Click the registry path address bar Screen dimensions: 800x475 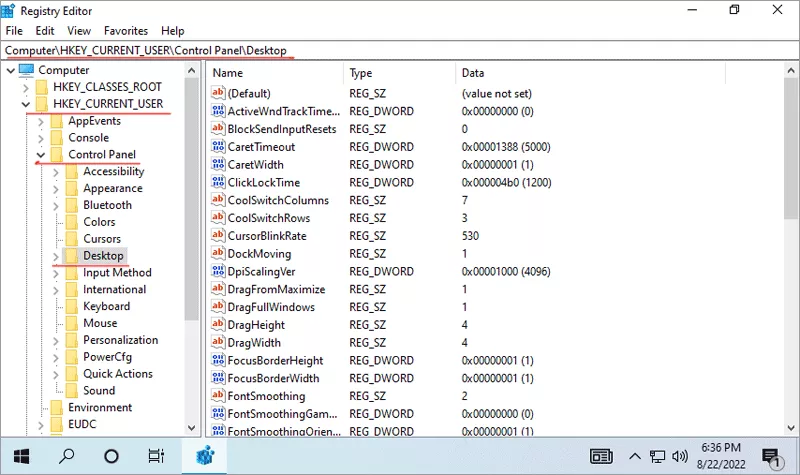click(400, 50)
